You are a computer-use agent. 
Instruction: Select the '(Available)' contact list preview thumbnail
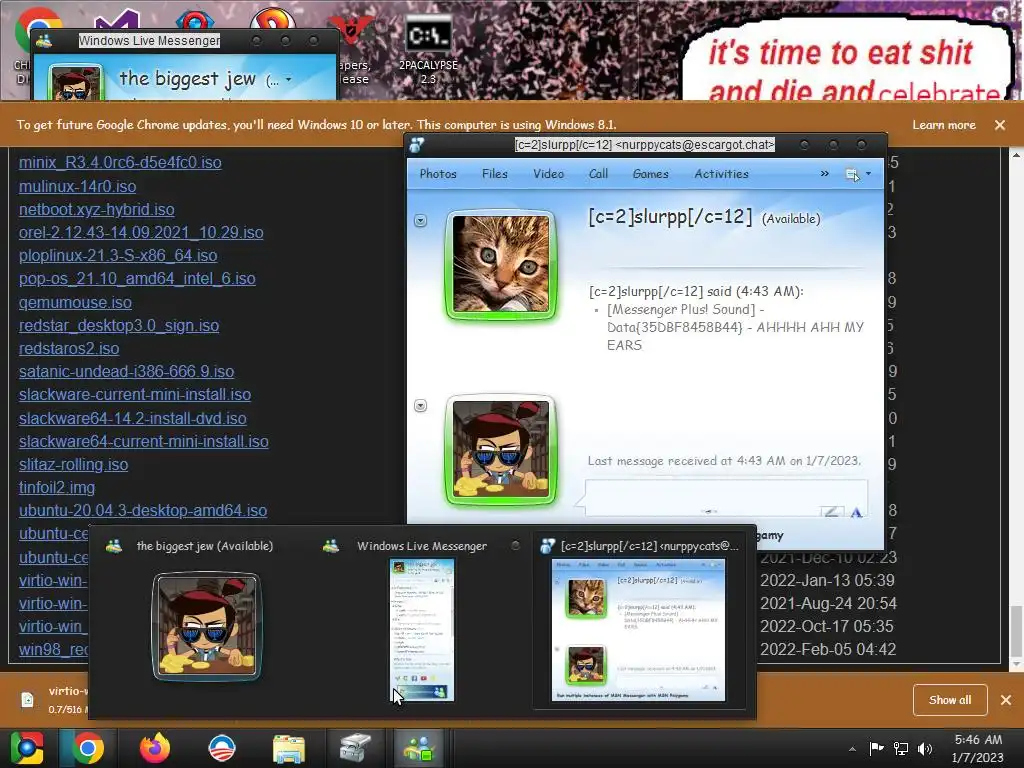[206, 626]
